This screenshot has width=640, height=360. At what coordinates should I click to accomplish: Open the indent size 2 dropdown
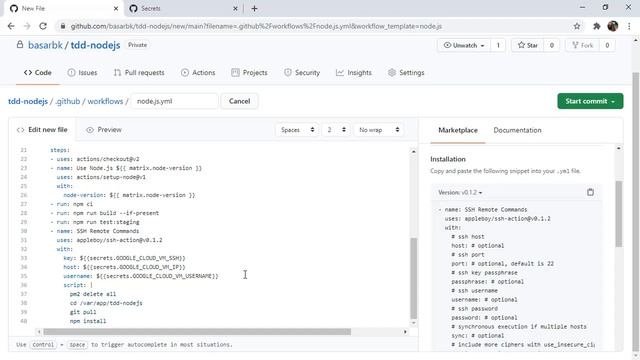[336, 130]
